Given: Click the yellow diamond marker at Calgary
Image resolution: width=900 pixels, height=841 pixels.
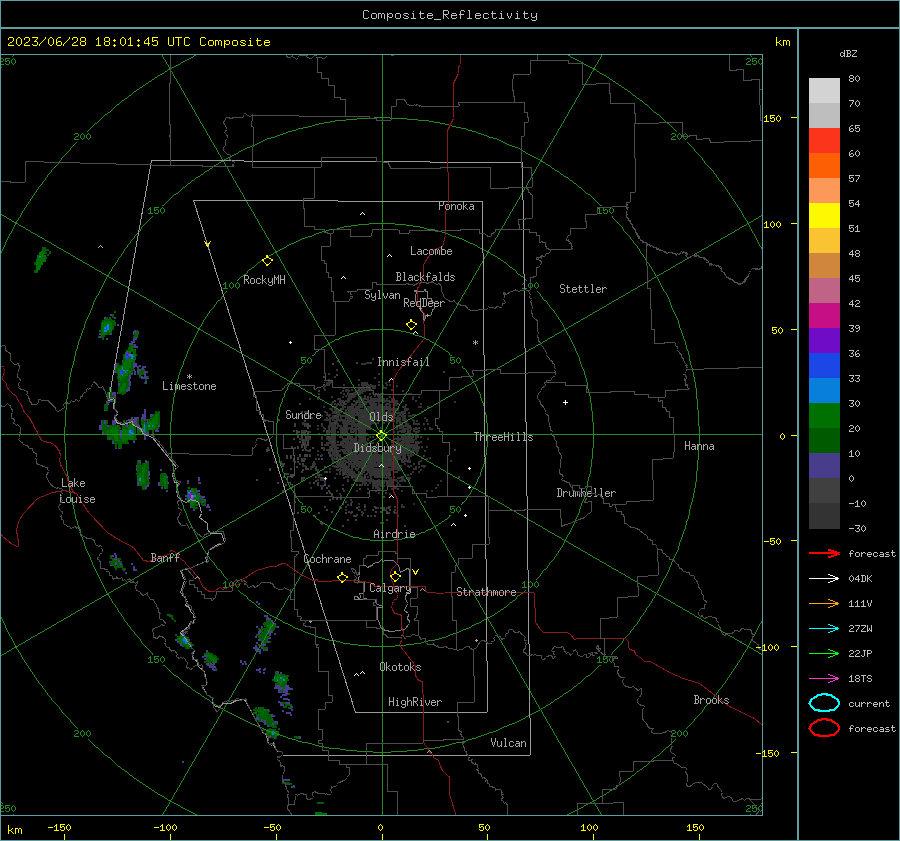Looking at the screenshot, I should tap(395, 576).
